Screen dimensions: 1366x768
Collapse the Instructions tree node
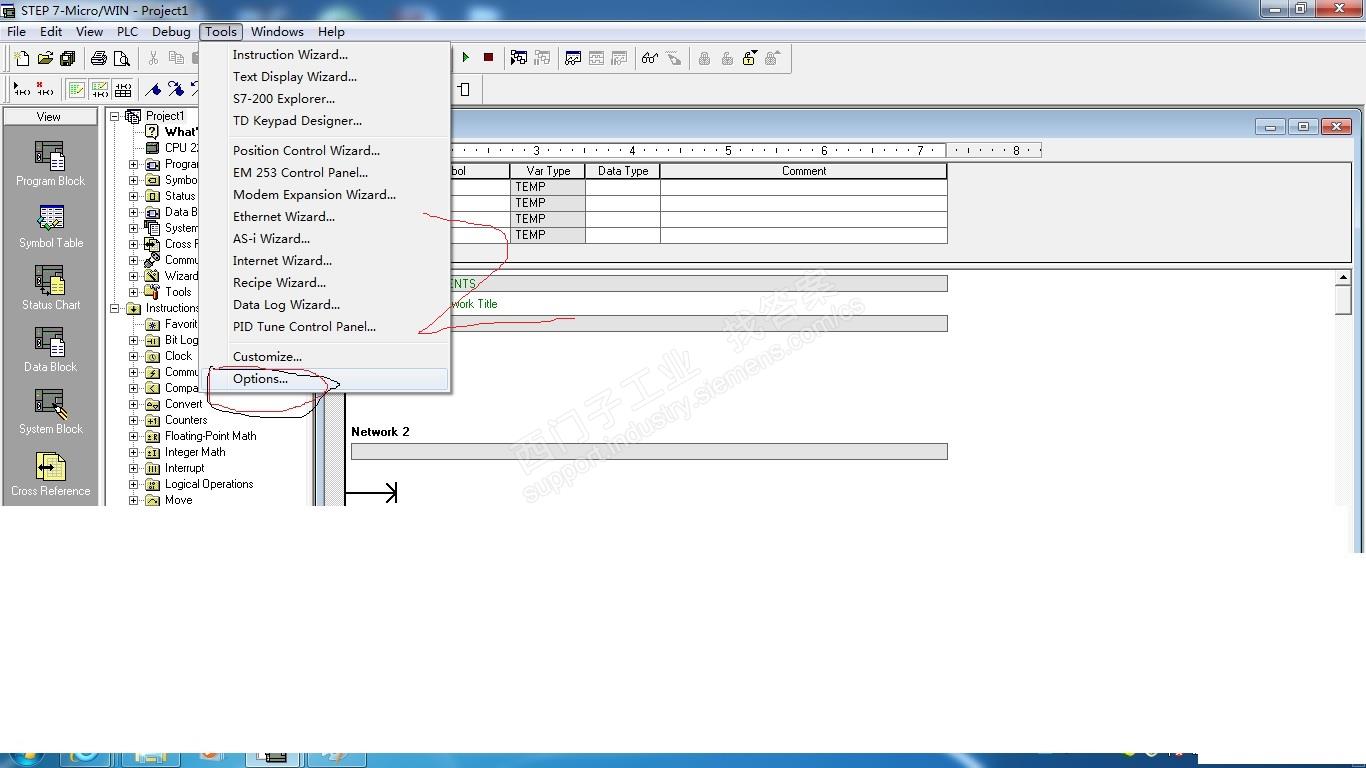[115, 308]
